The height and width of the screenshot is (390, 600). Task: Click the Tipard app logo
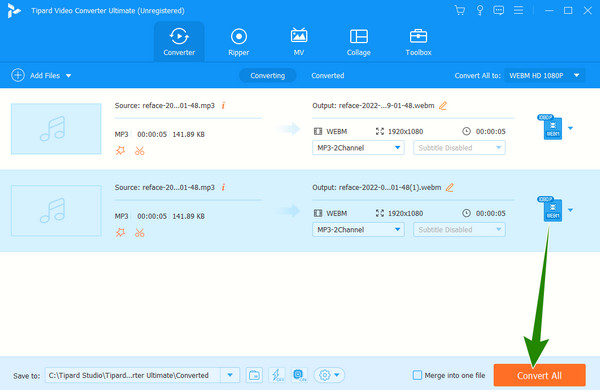(x=14, y=10)
